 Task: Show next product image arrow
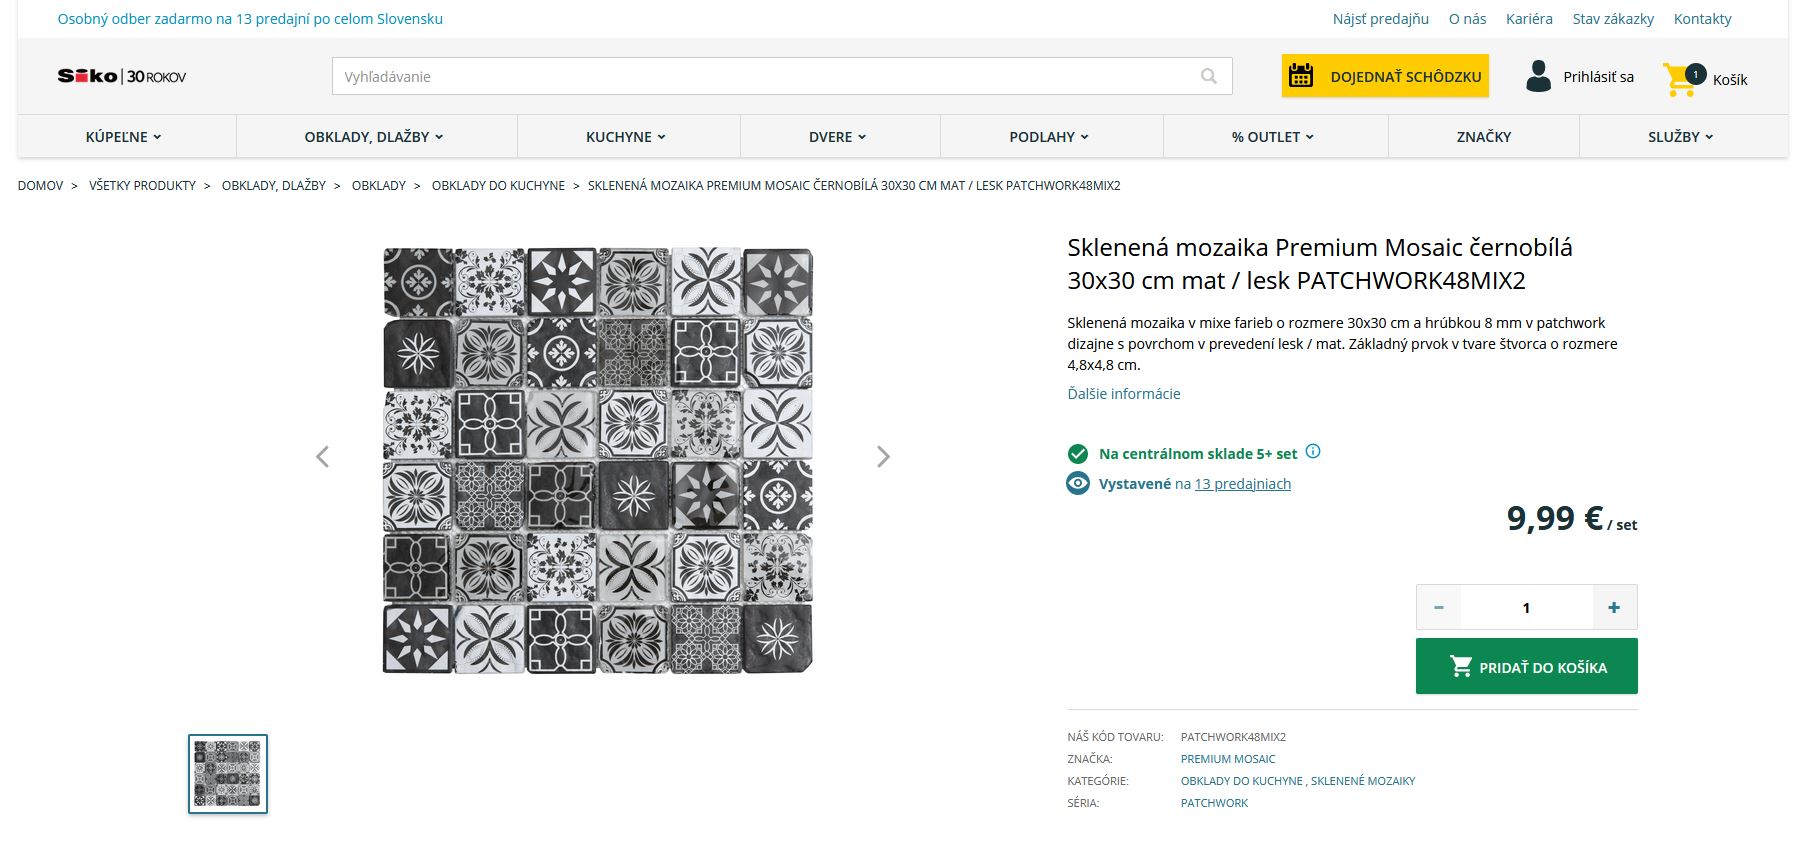pos(882,457)
